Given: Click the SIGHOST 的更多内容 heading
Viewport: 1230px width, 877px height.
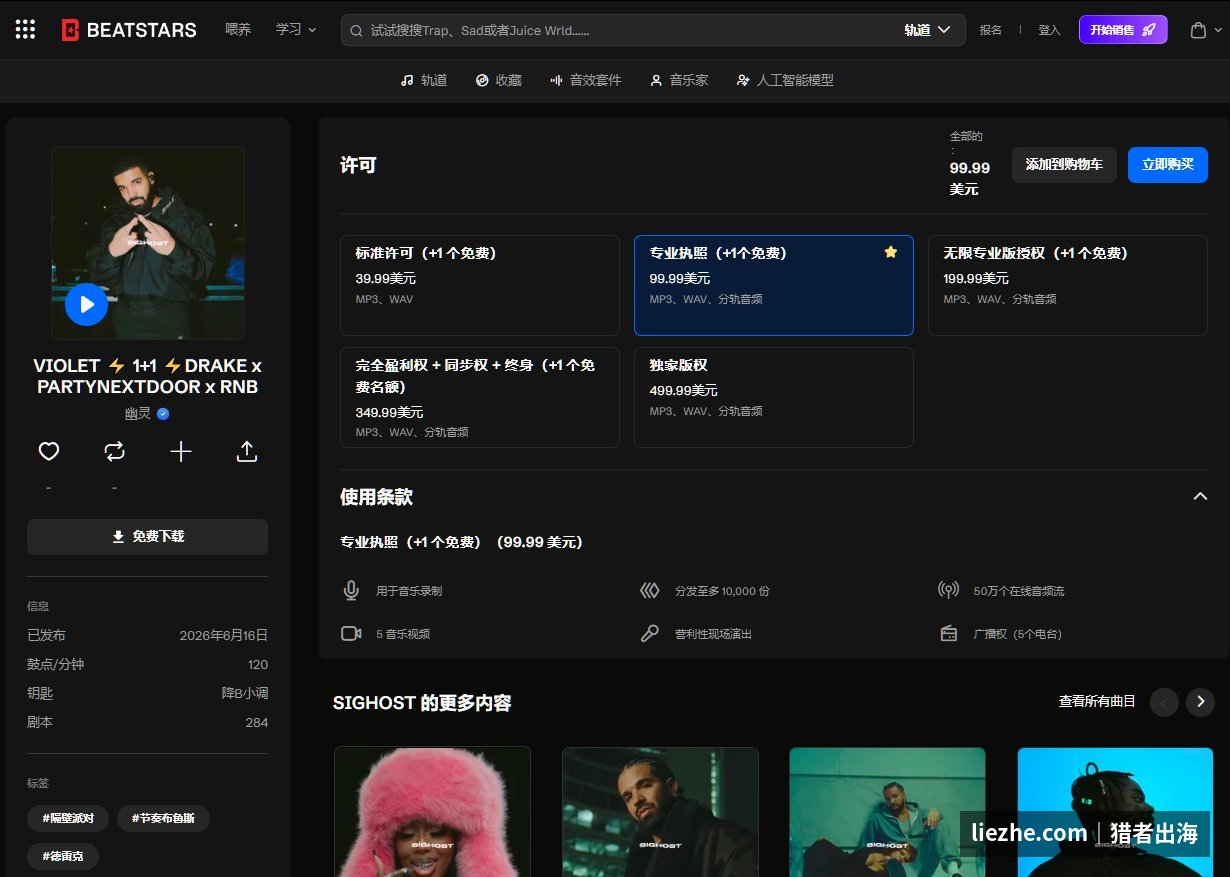Looking at the screenshot, I should click(x=422, y=703).
